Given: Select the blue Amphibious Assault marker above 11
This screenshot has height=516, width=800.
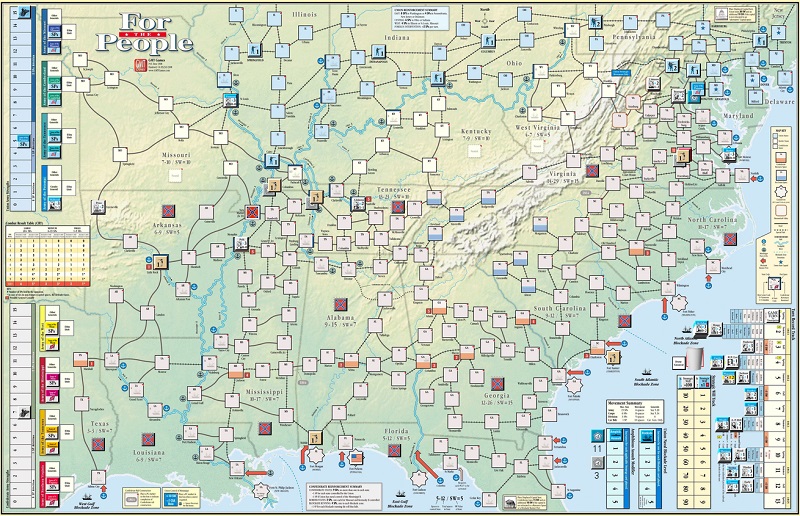Looking at the screenshot, I should [597, 436].
